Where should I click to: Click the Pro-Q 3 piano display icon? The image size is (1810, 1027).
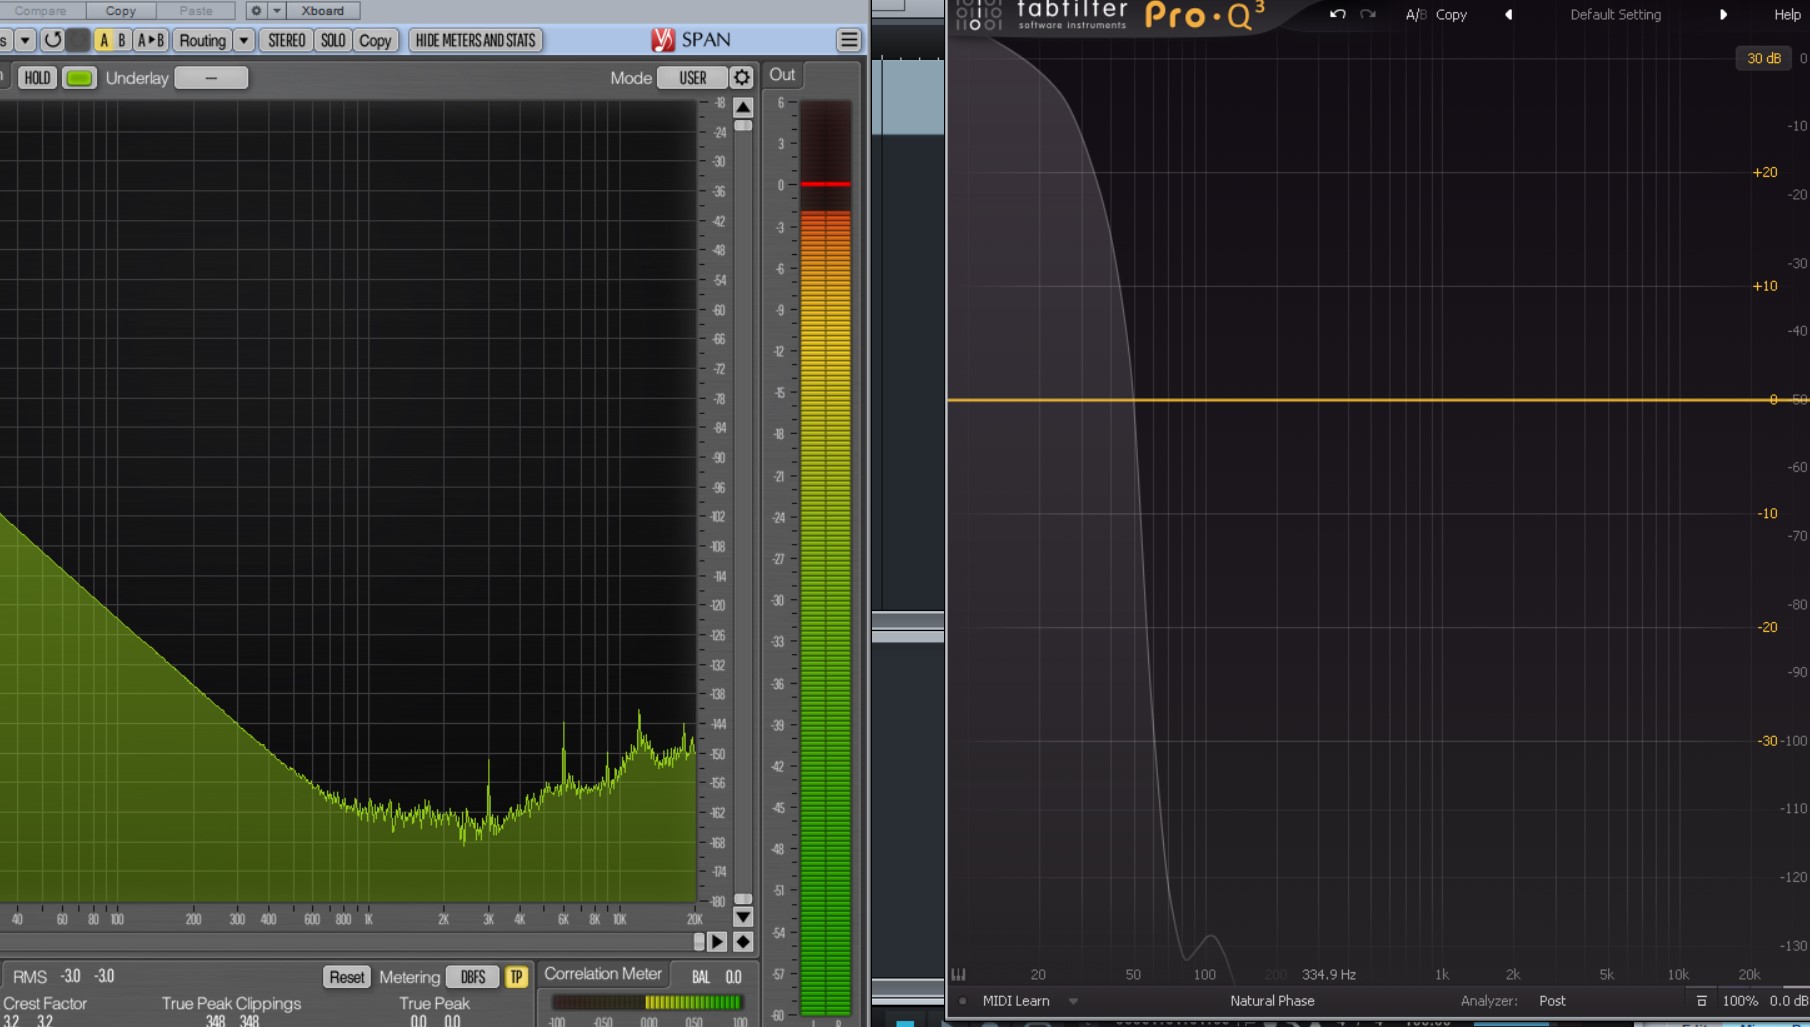click(x=959, y=974)
